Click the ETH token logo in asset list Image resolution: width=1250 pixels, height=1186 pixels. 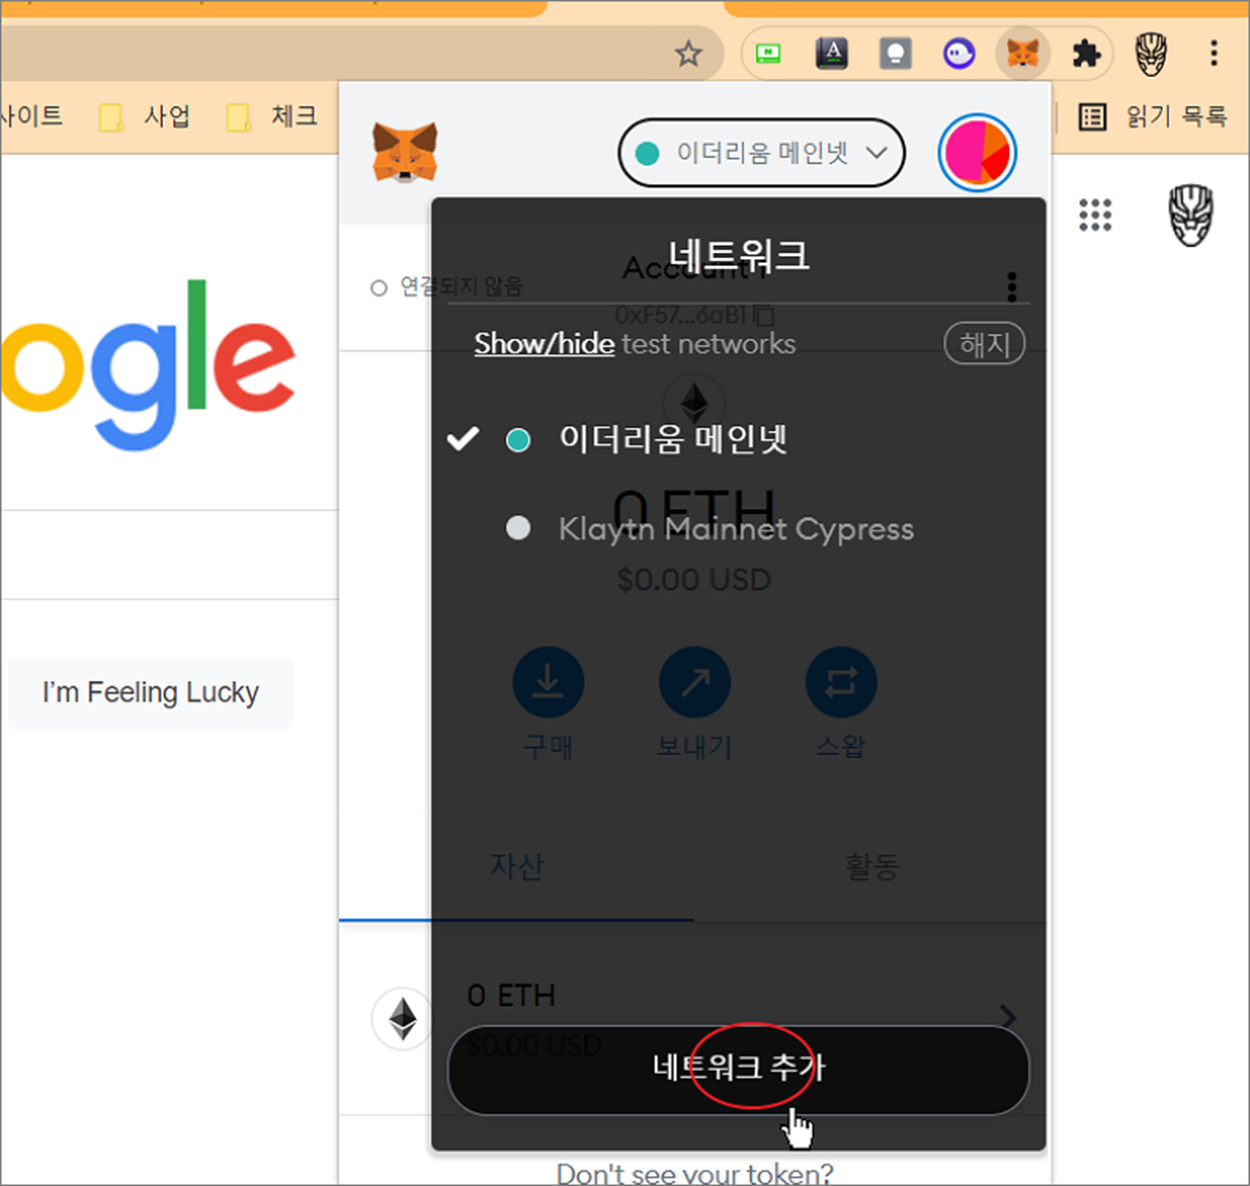tap(403, 1019)
